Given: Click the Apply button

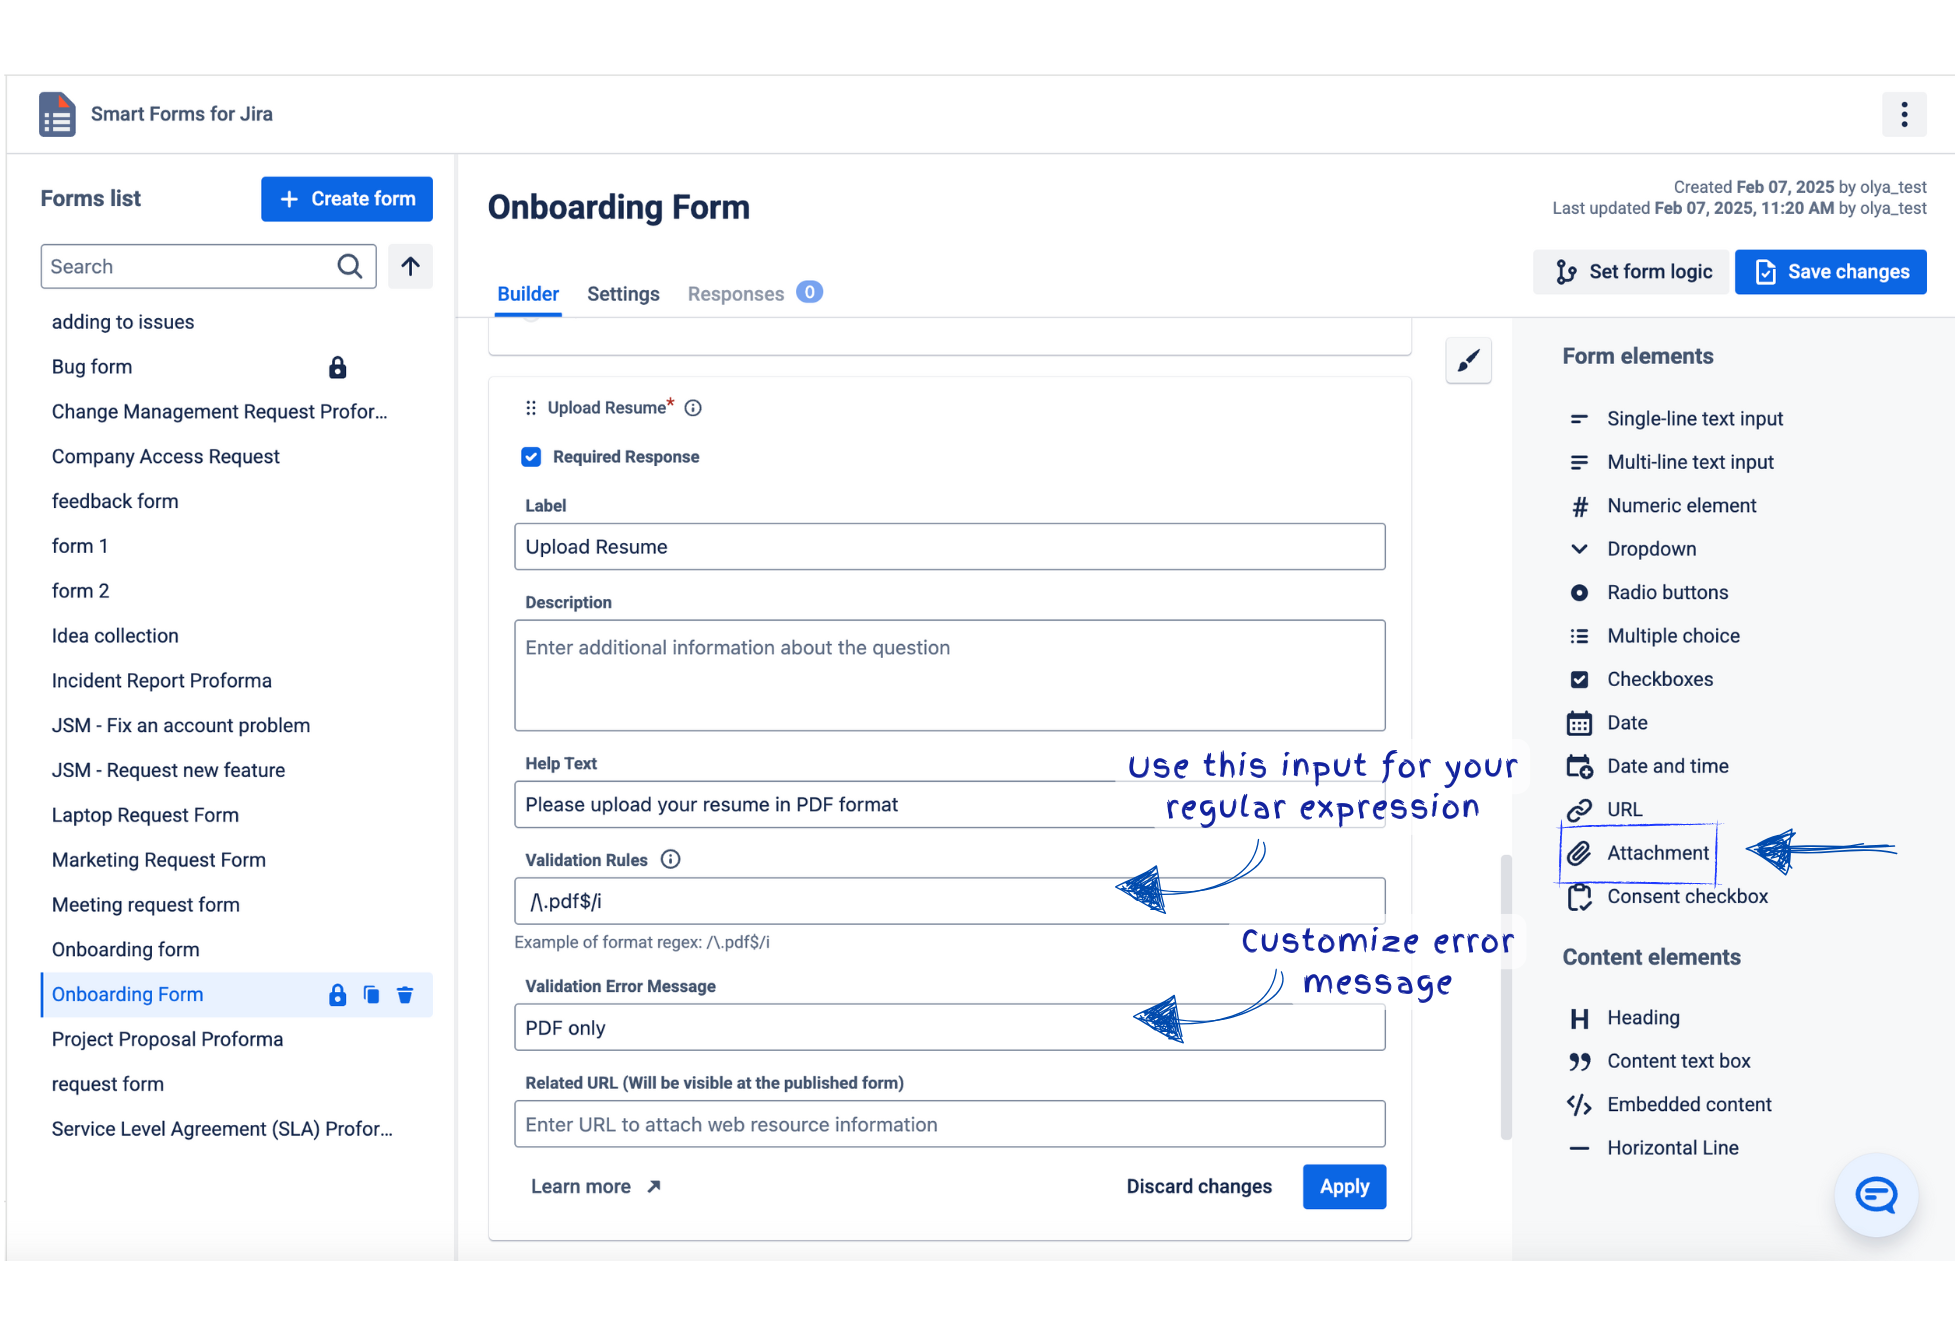Looking at the screenshot, I should point(1344,1187).
